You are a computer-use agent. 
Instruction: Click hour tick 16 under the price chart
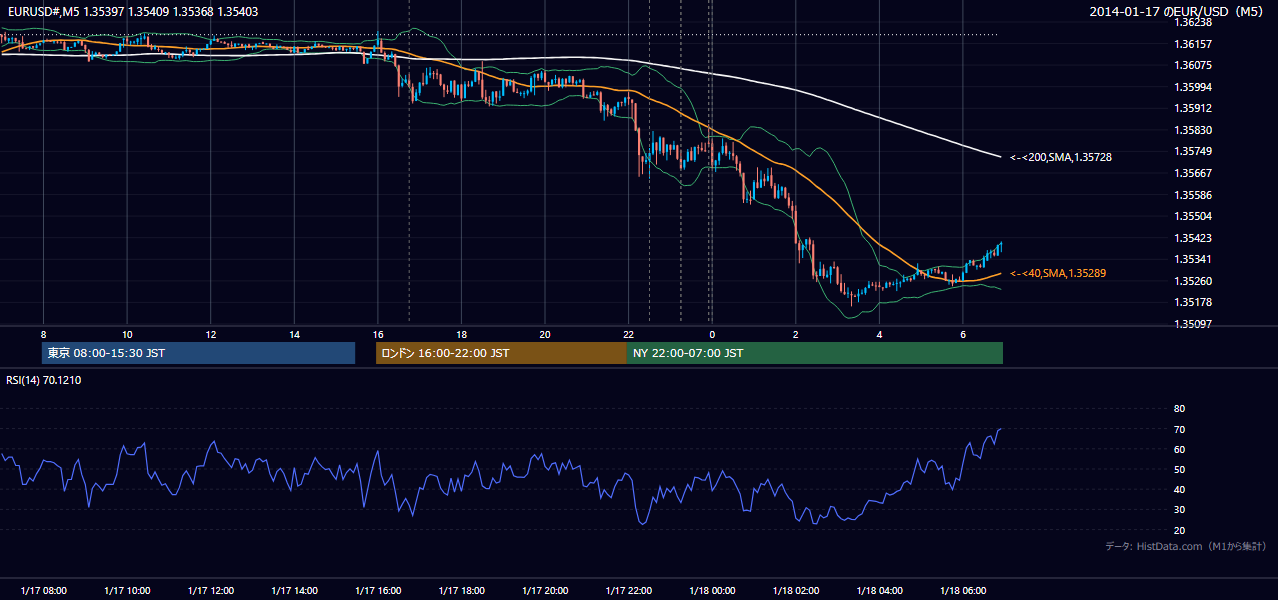(x=377, y=334)
